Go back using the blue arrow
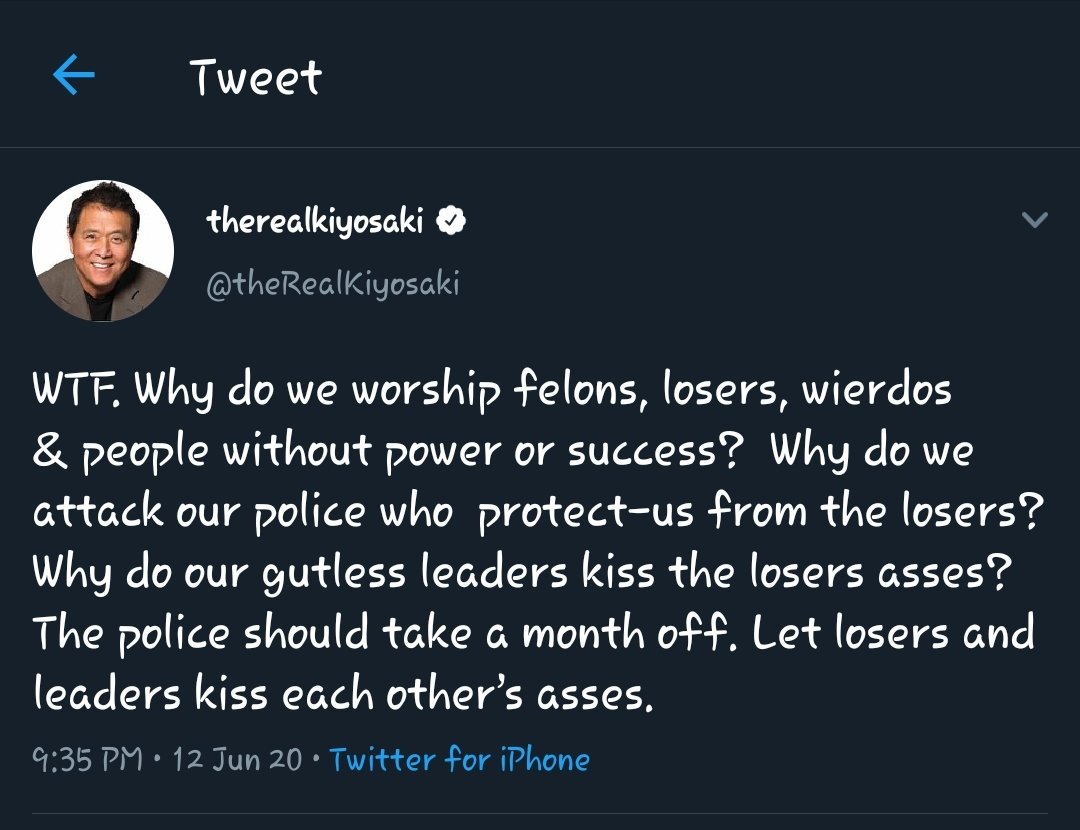This screenshot has width=1080, height=830. (x=74, y=74)
